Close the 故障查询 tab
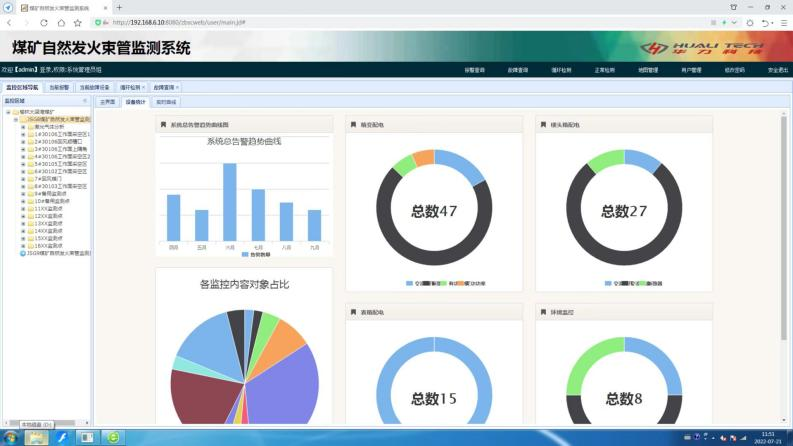Image resolution: width=793 pixels, height=446 pixels. click(177, 88)
